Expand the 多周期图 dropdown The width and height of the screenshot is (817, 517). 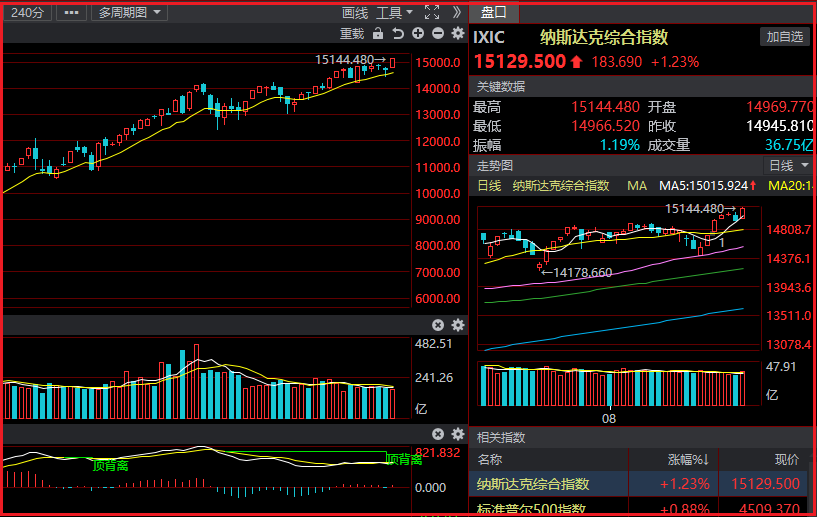(129, 12)
